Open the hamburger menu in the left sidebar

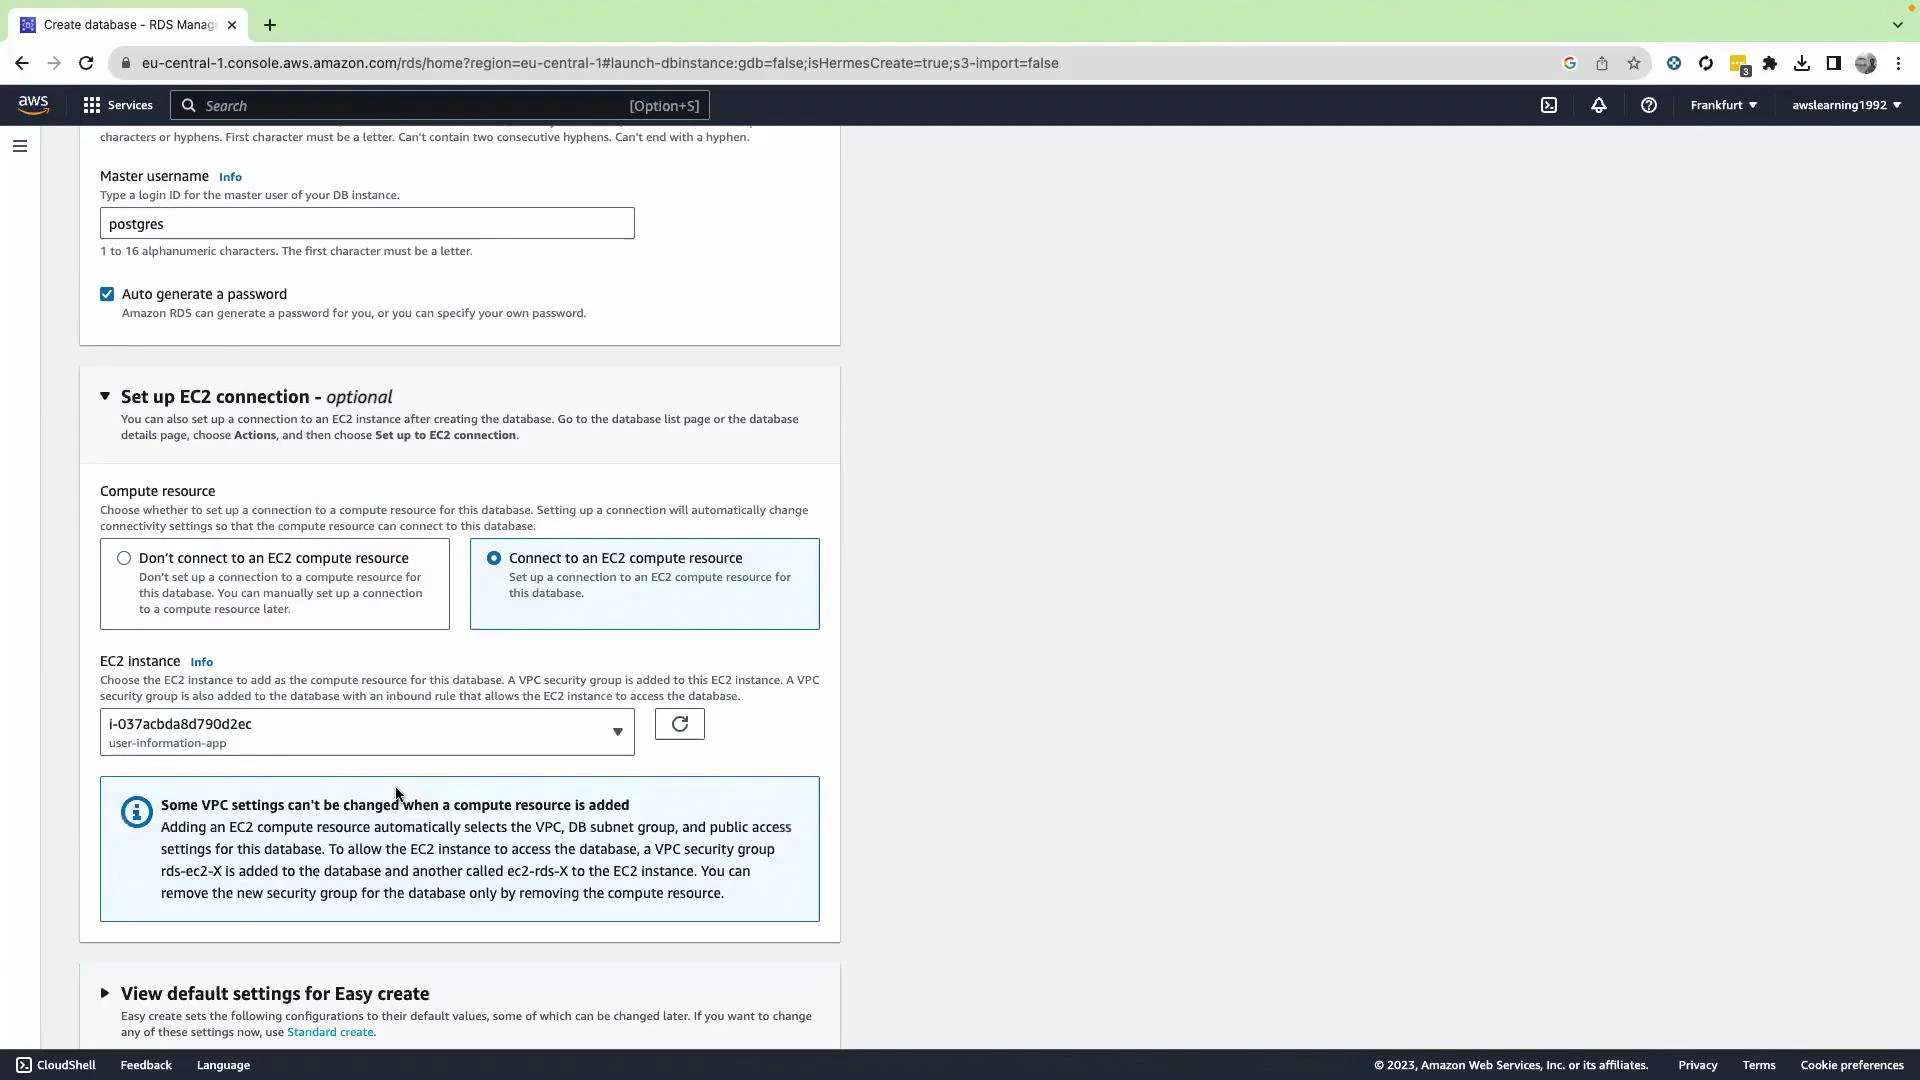click(20, 146)
